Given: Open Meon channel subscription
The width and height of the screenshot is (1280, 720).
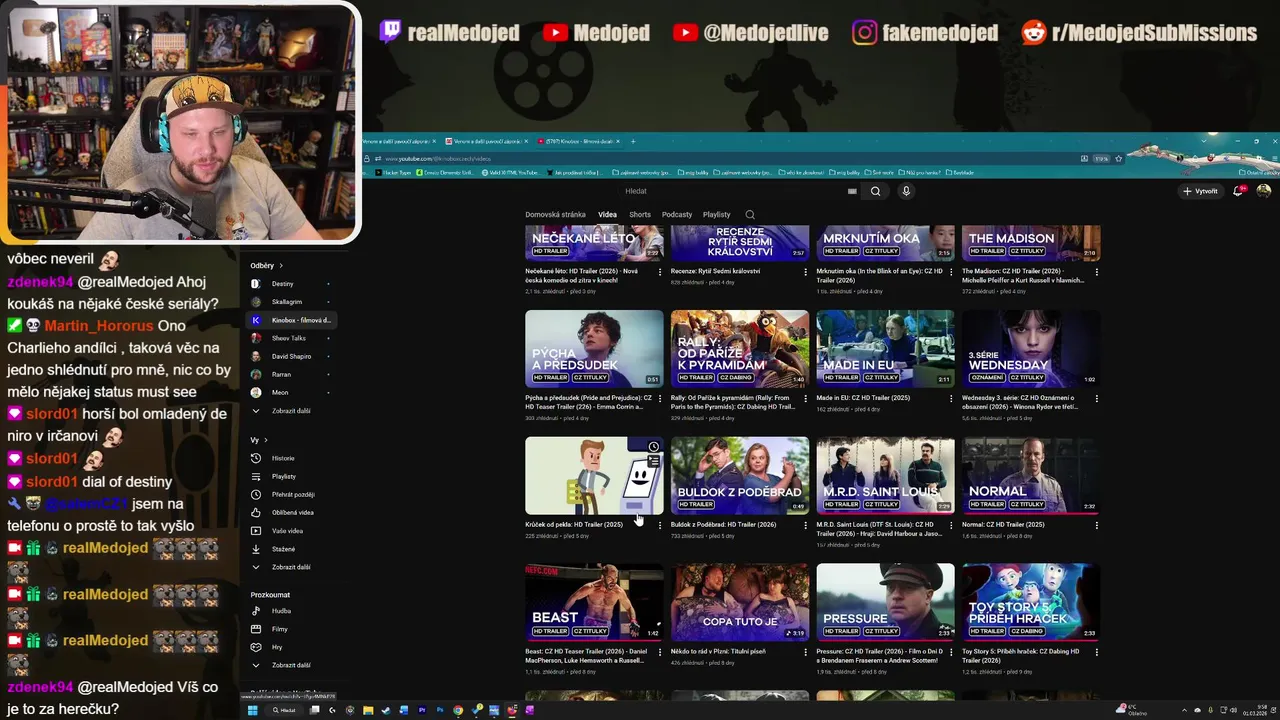Looking at the screenshot, I should (290, 392).
